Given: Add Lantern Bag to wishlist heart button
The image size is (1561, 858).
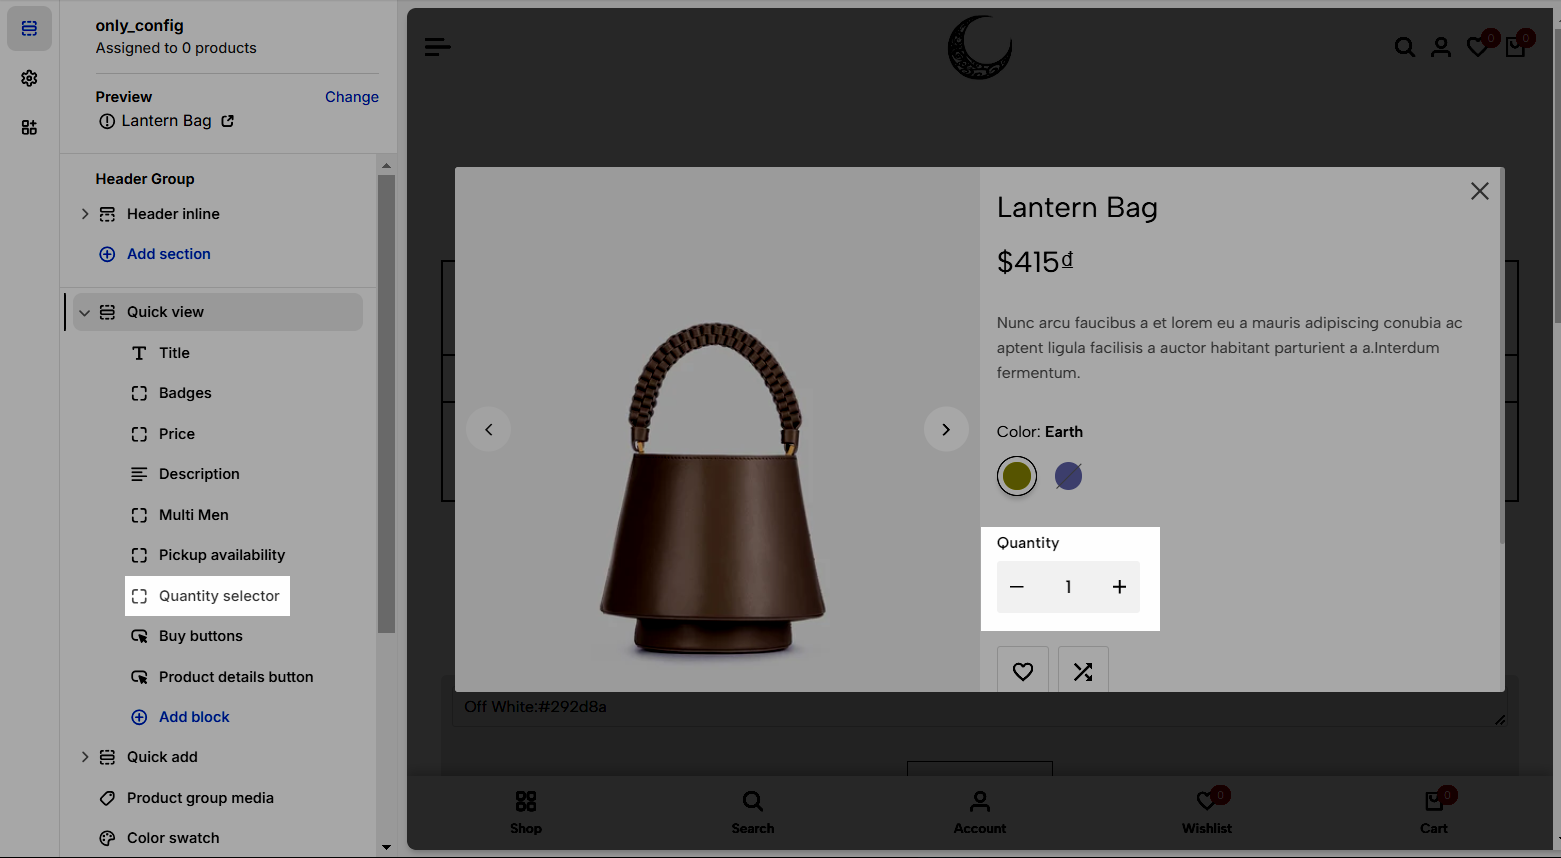Looking at the screenshot, I should tap(1023, 670).
